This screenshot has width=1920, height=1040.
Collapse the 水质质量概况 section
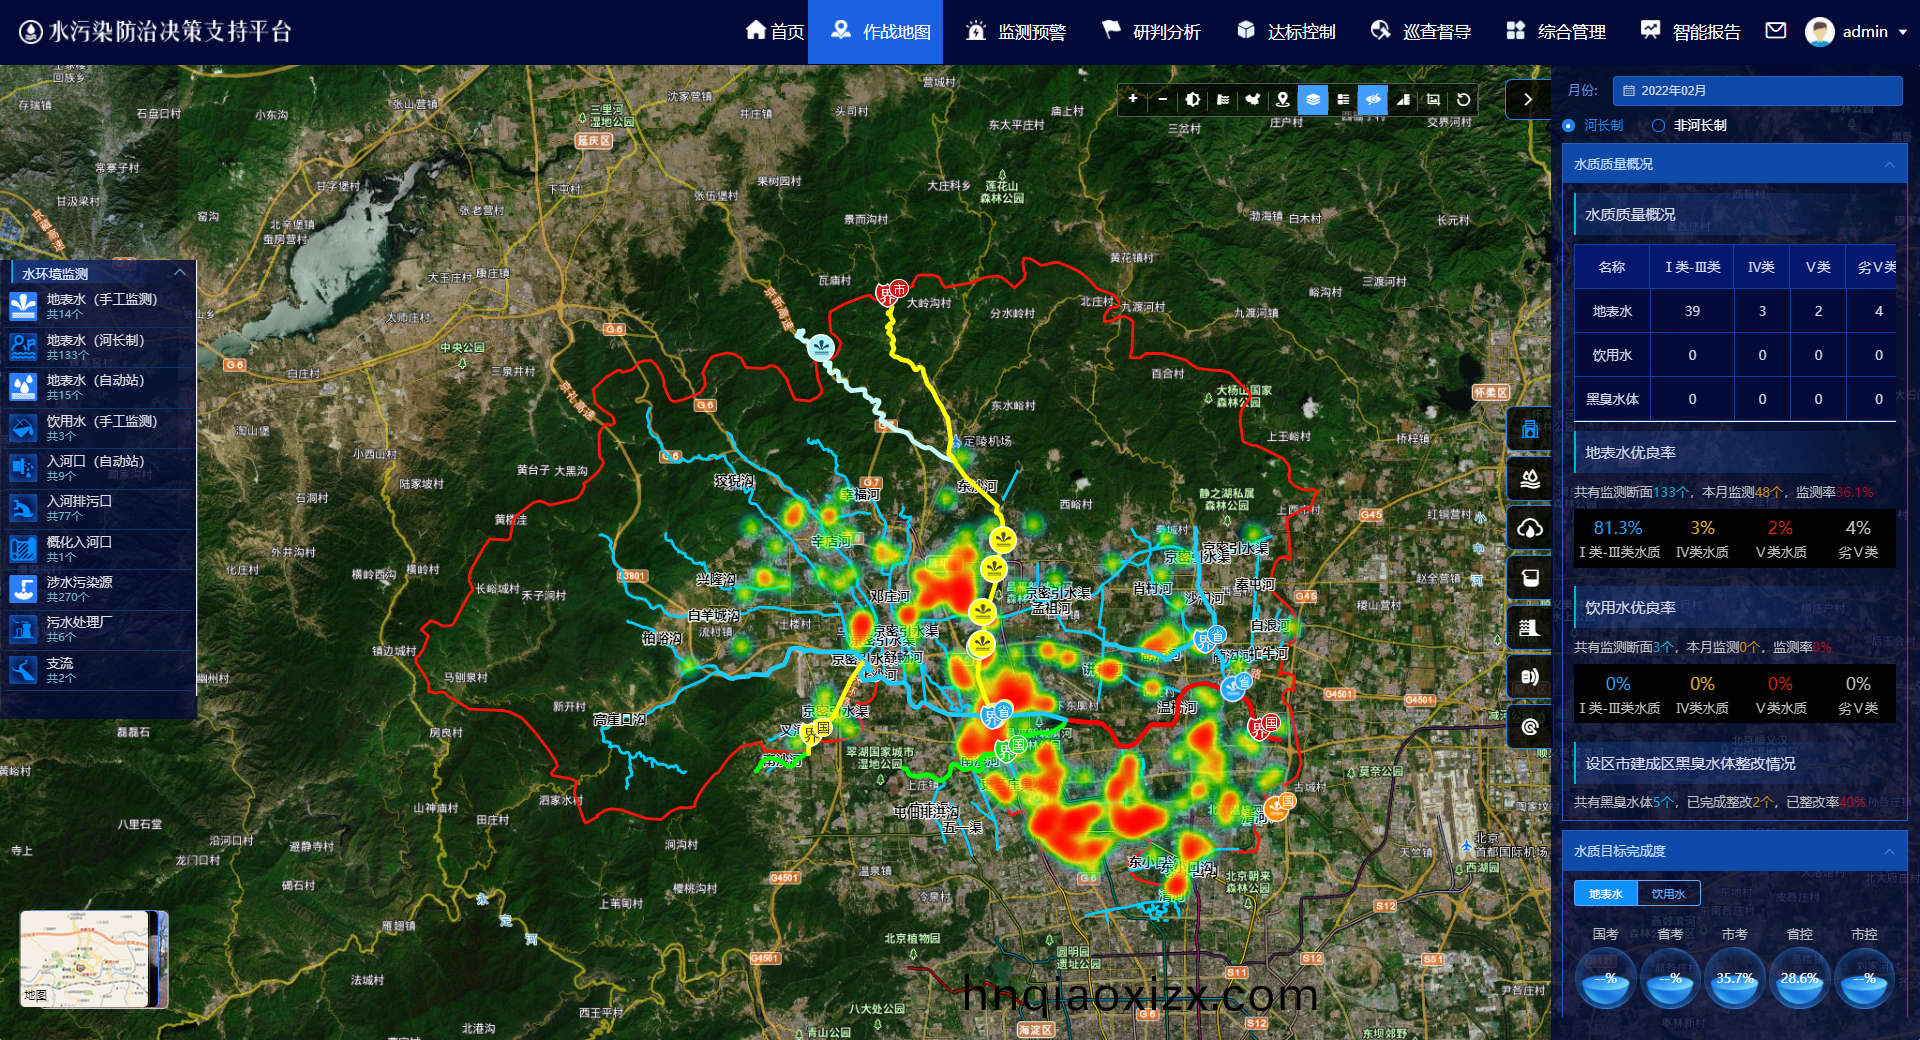click(1889, 164)
